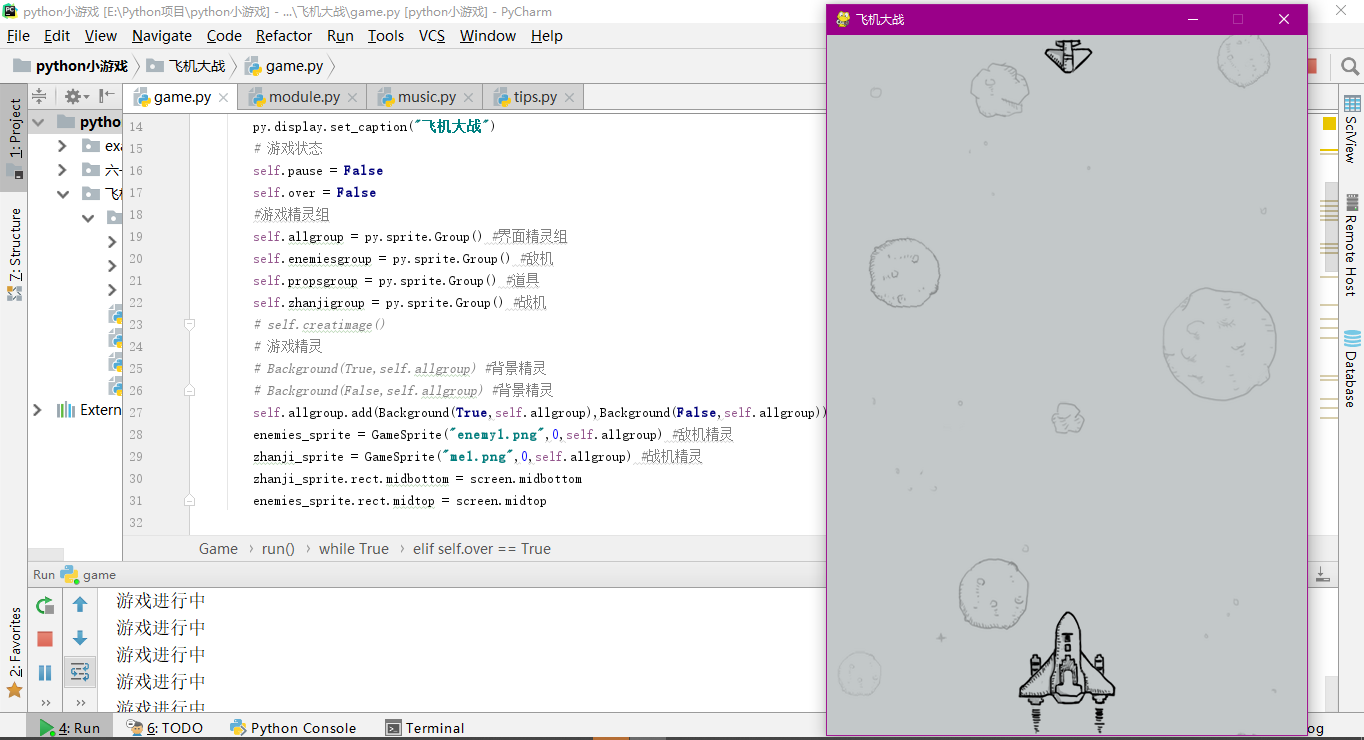Screen dimensions: 1364x740
Task: Click run() in the breadcrumb bar
Action: [278, 548]
